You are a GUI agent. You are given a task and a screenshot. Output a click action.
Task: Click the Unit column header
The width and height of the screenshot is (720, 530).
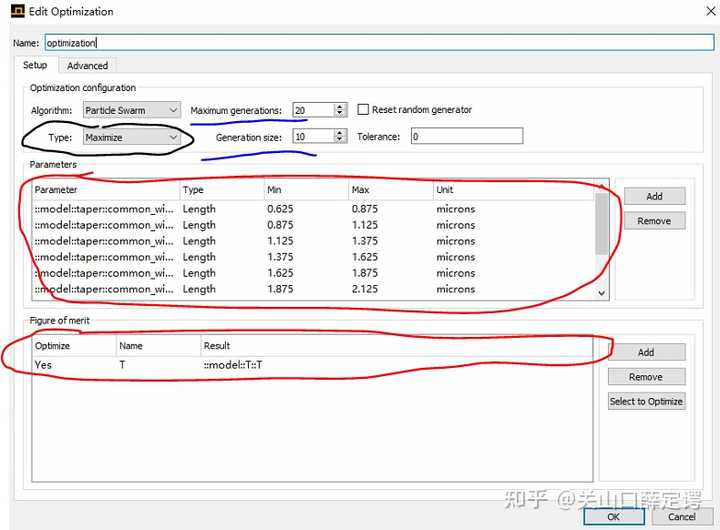coord(513,190)
